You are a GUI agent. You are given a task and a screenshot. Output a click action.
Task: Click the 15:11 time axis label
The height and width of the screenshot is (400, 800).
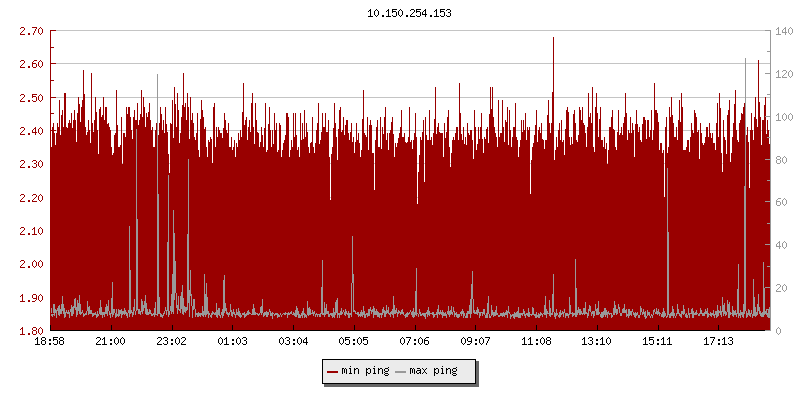point(657,342)
